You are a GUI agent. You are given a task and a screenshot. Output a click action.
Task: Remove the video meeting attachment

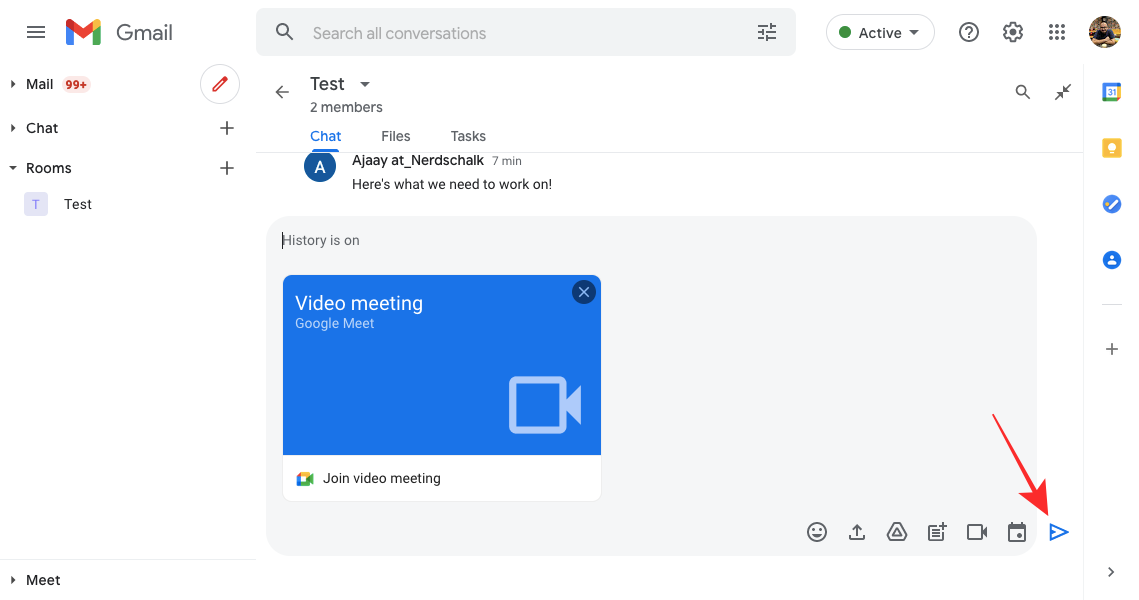584,292
